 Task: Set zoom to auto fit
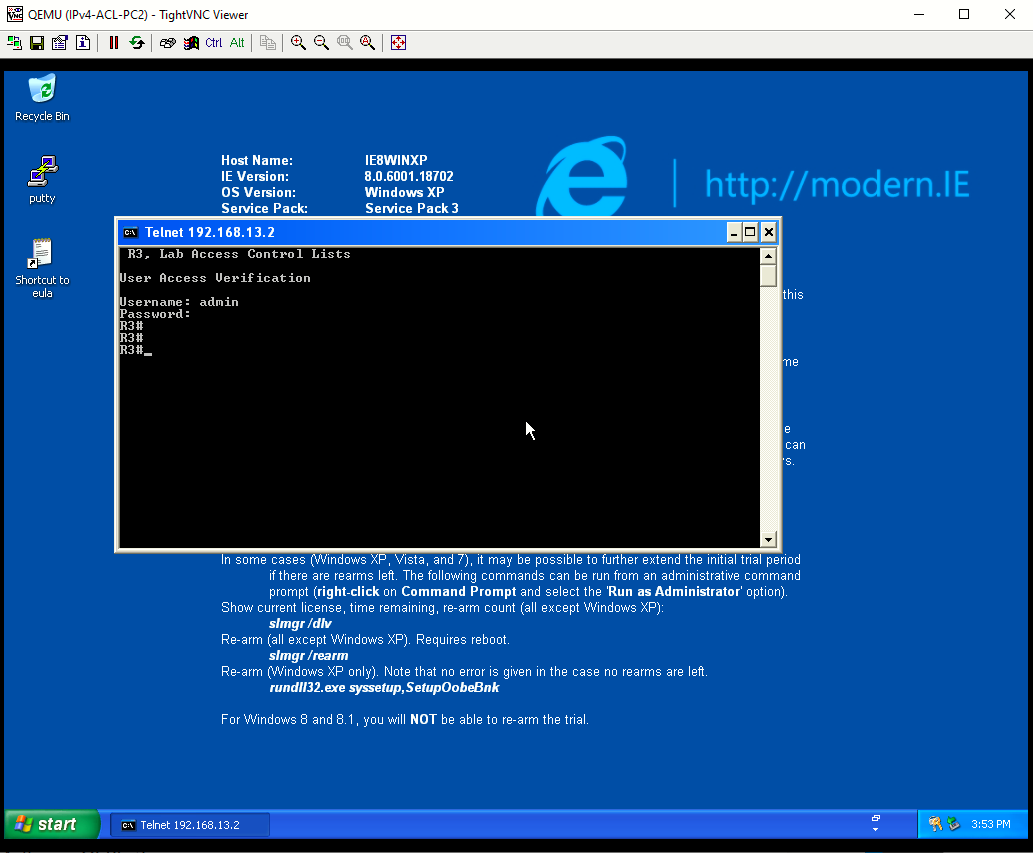pos(368,43)
